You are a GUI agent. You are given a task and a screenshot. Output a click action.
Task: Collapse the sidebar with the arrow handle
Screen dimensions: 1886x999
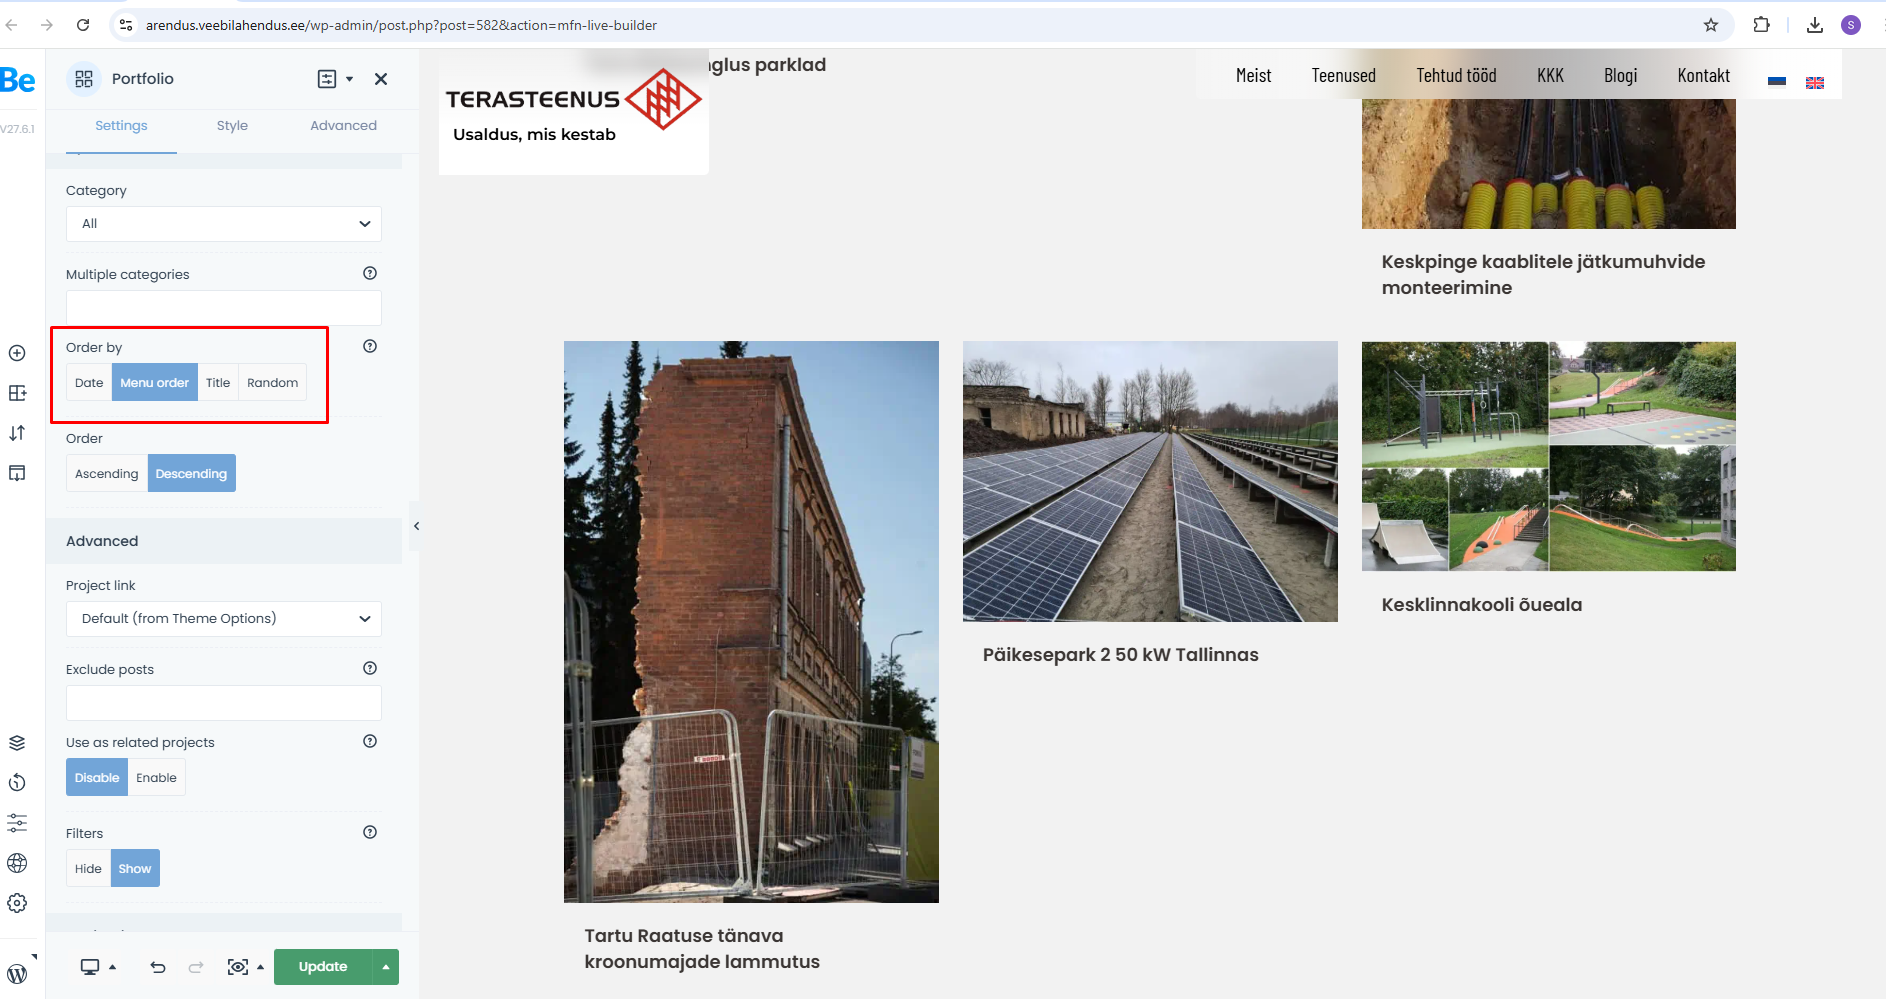416,526
